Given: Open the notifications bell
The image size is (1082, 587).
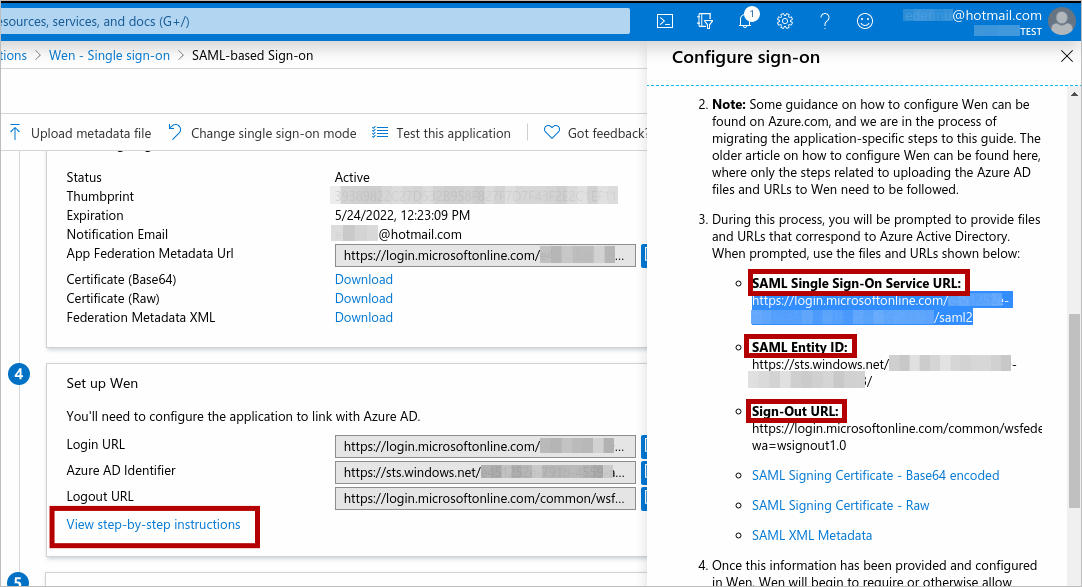Looking at the screenshot, I should click(745, 21).
